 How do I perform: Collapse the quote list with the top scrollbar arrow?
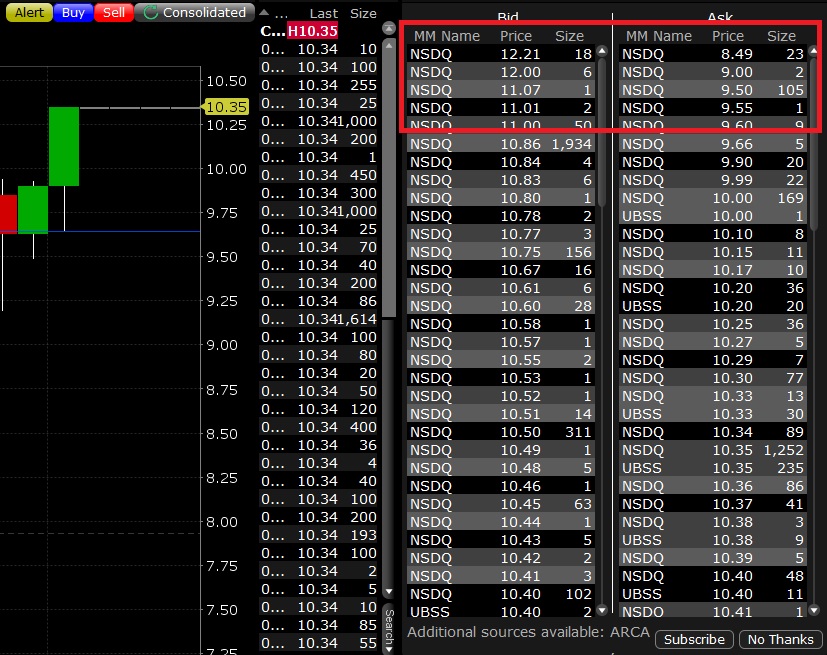[389, 28]
